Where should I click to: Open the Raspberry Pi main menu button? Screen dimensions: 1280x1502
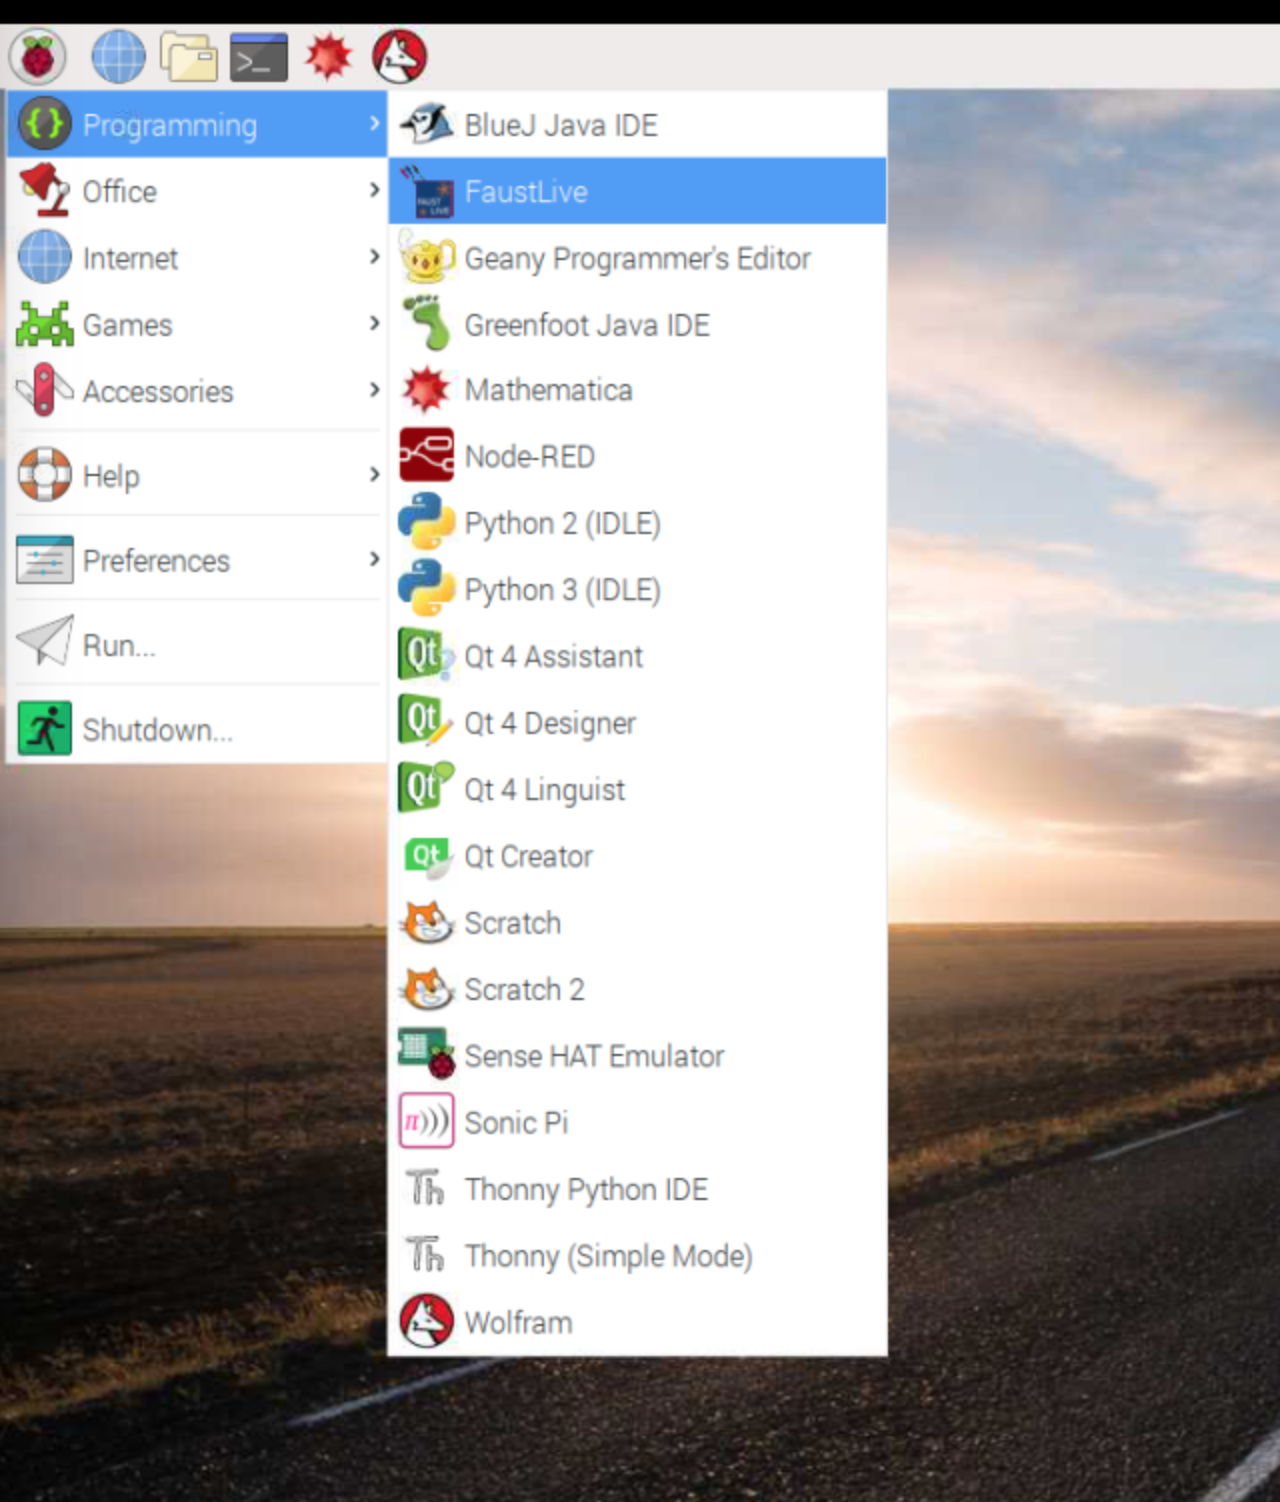coord(38,56)
